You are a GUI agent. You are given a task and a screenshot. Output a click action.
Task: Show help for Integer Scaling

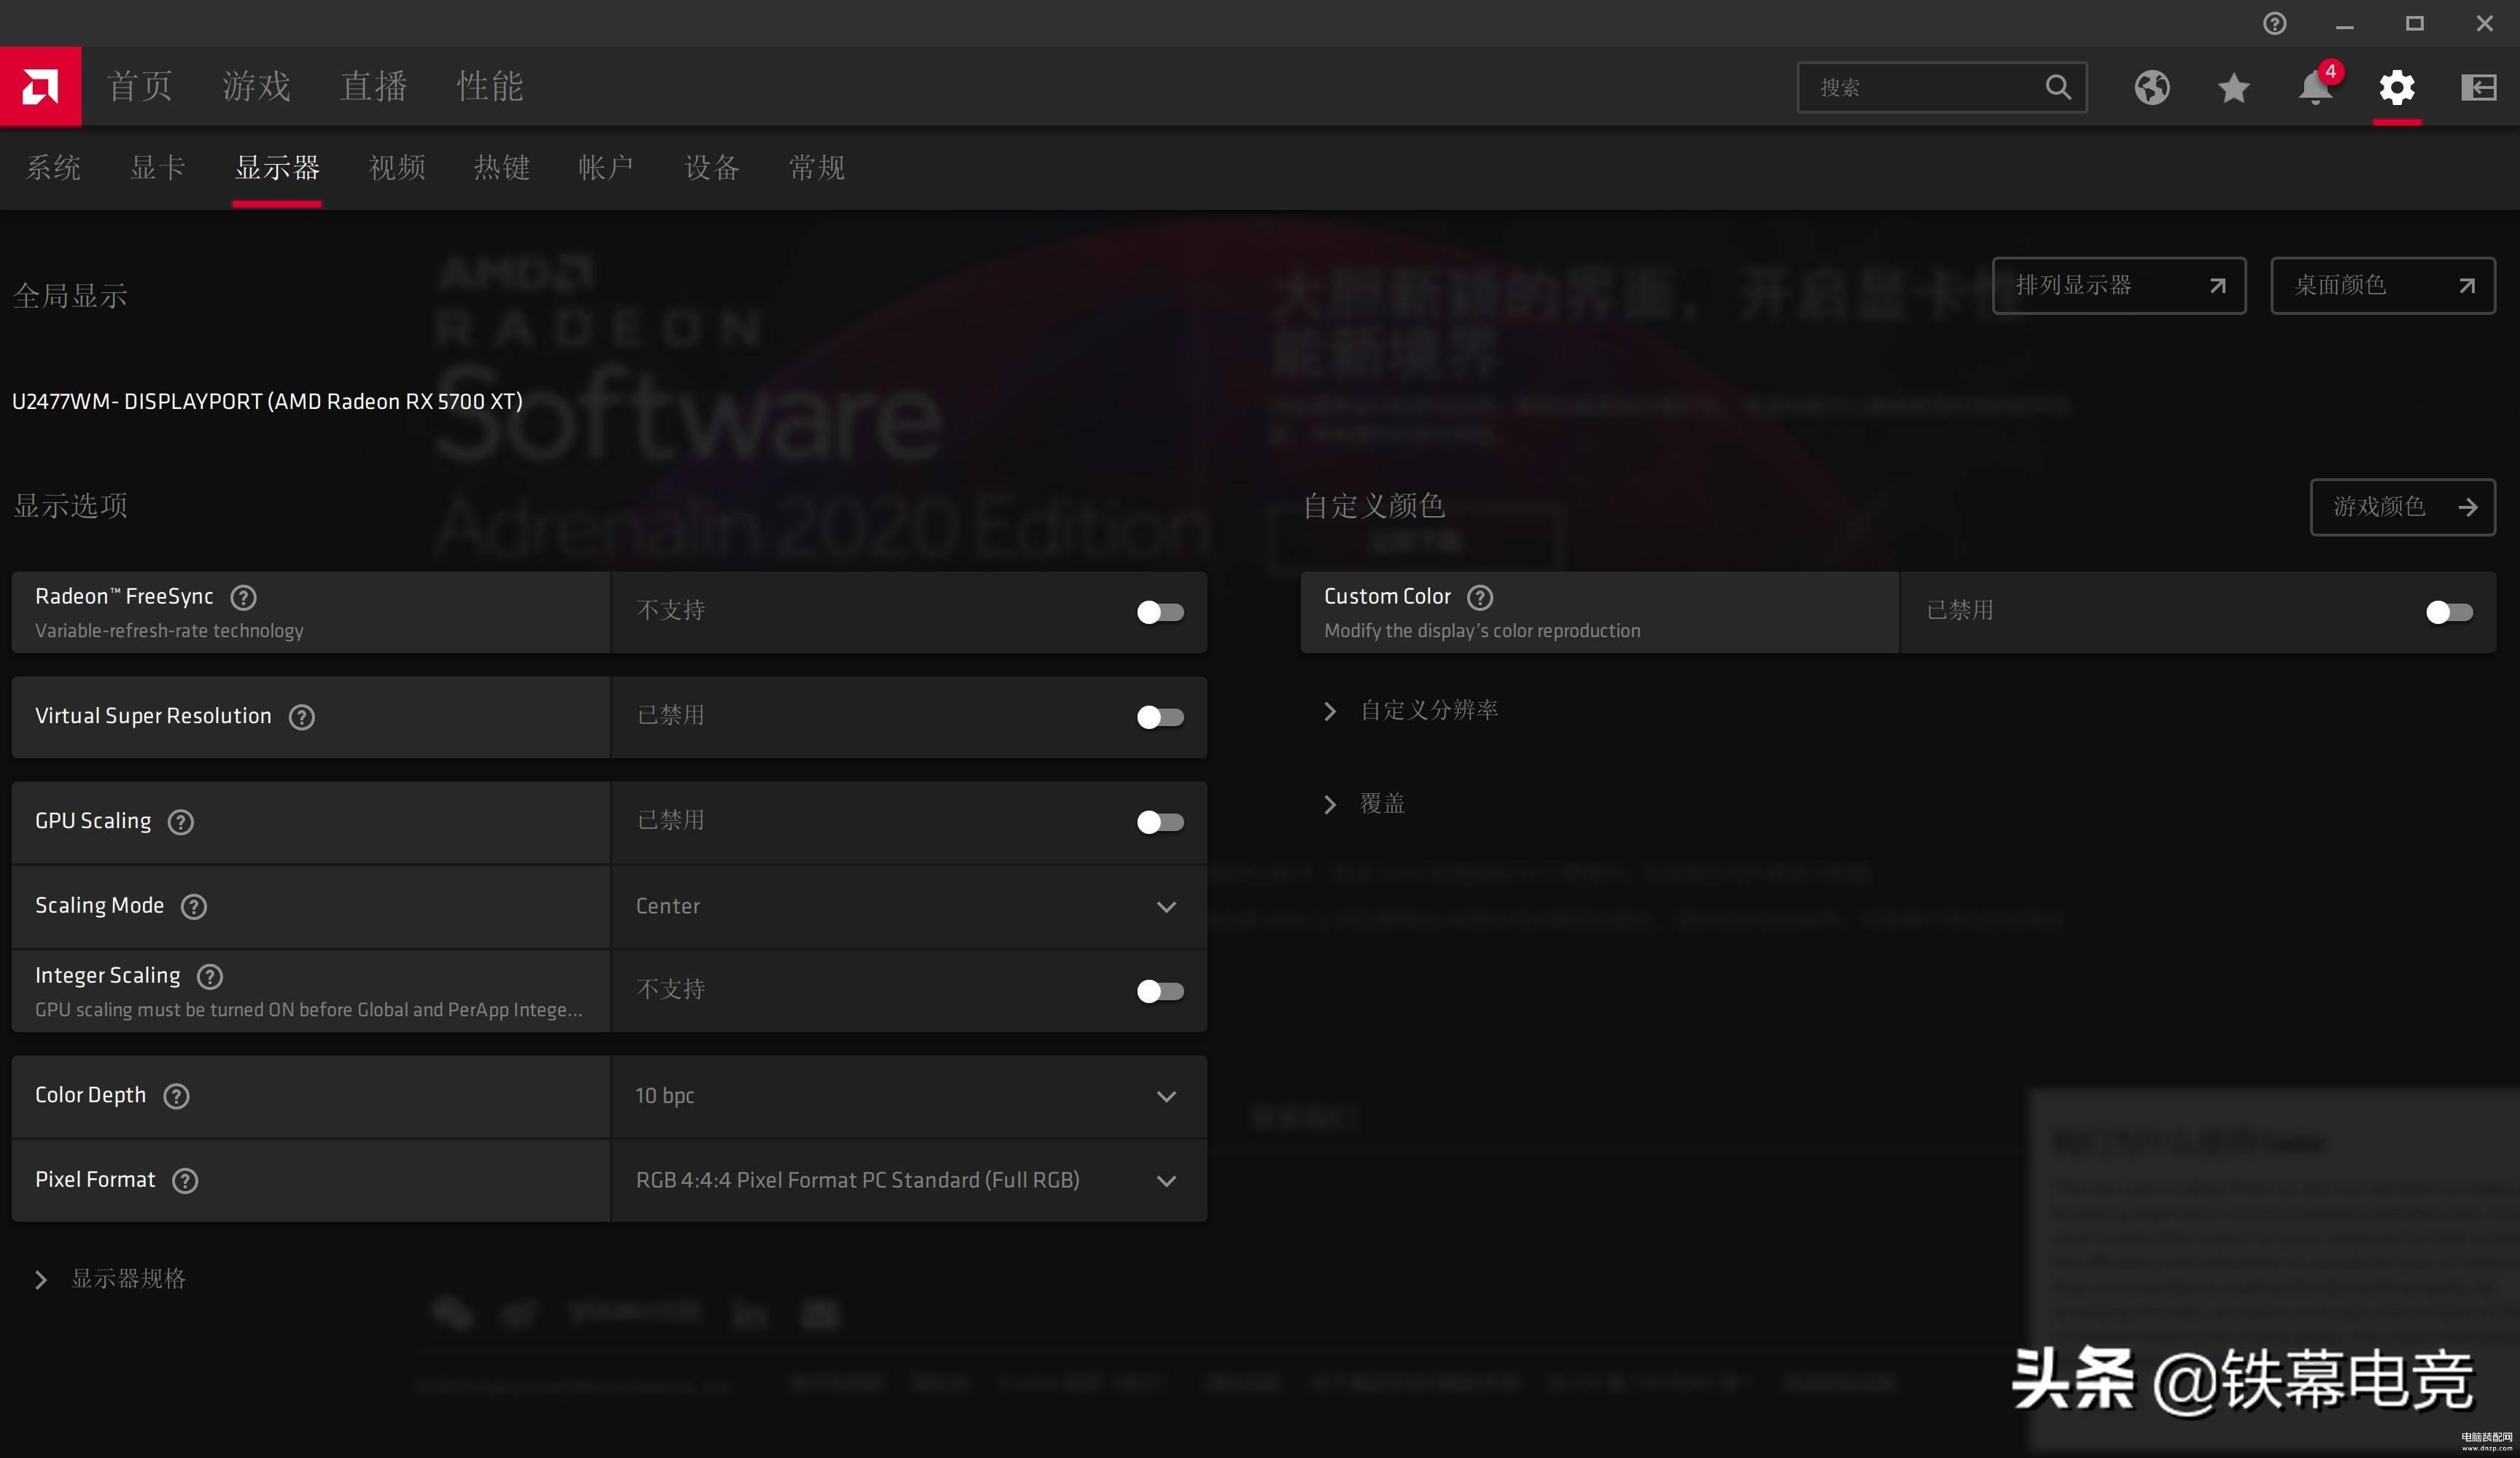209,976
